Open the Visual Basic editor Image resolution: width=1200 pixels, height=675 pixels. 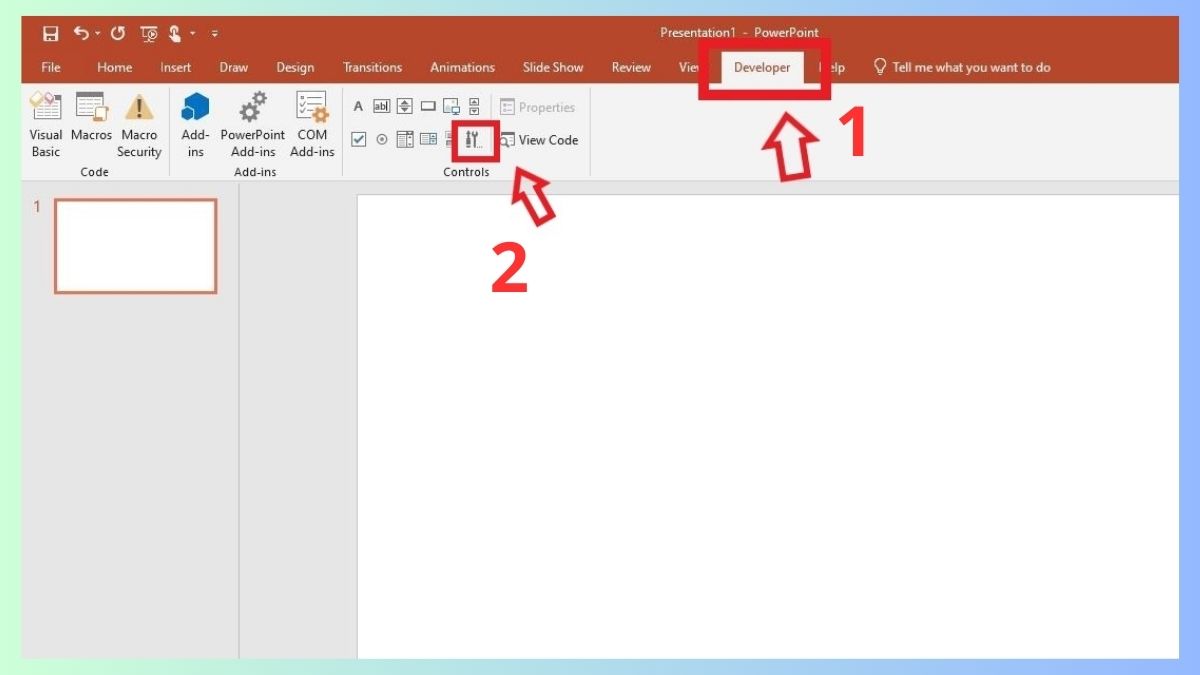pyautogui.click(x=46, y=125)
